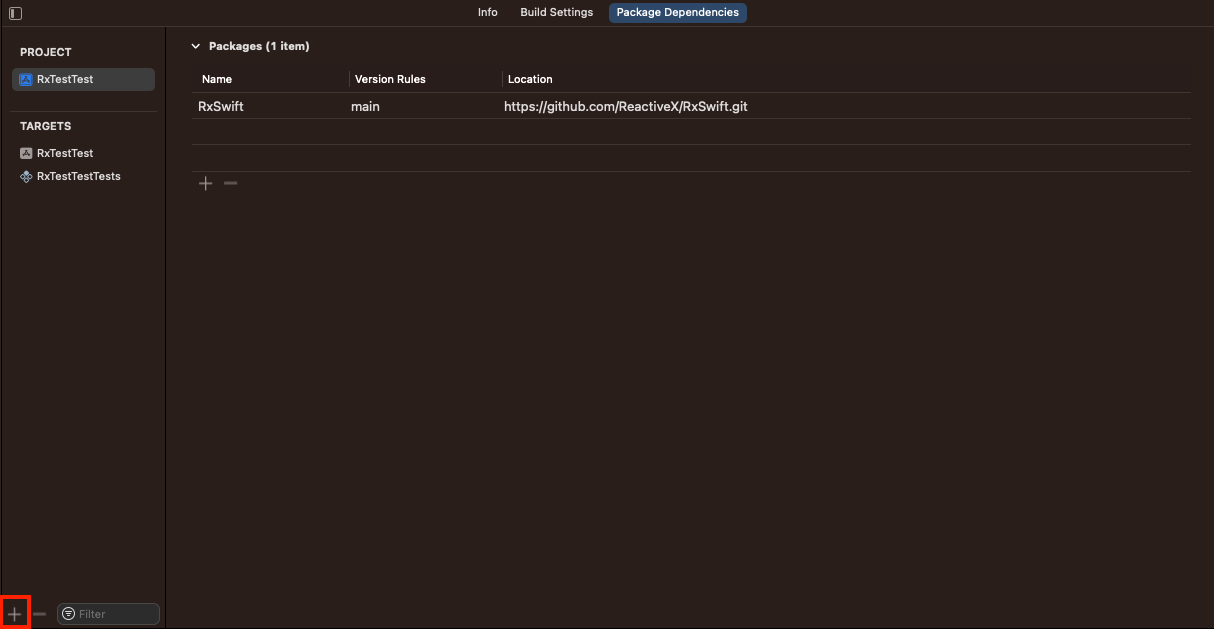
Task: Select the RxSwift package name
Action: [221, 106]
